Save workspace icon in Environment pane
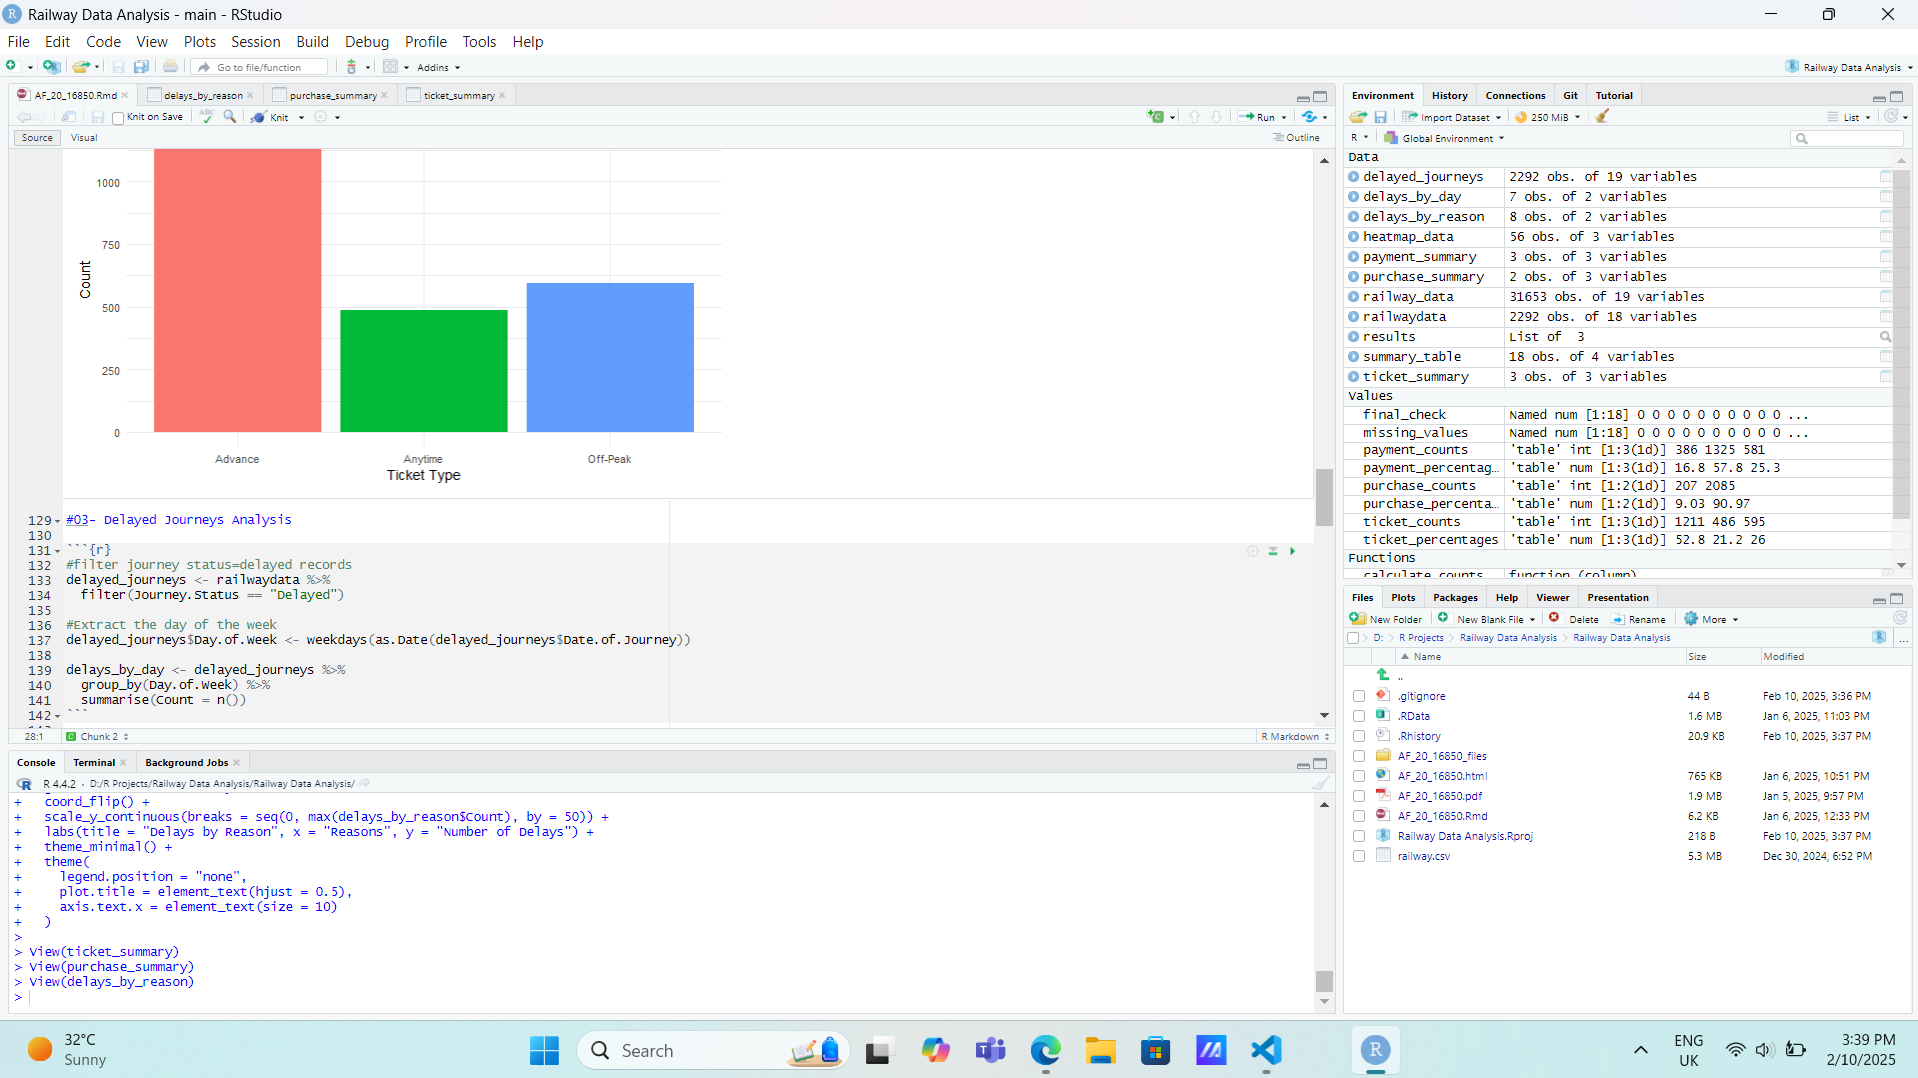The height and width of the screenshot is (1078, 1918). tap(1381, 117)
